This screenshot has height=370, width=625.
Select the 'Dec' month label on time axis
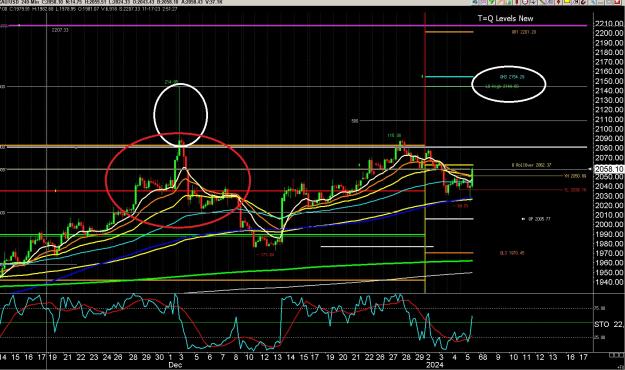pos(175,364)
